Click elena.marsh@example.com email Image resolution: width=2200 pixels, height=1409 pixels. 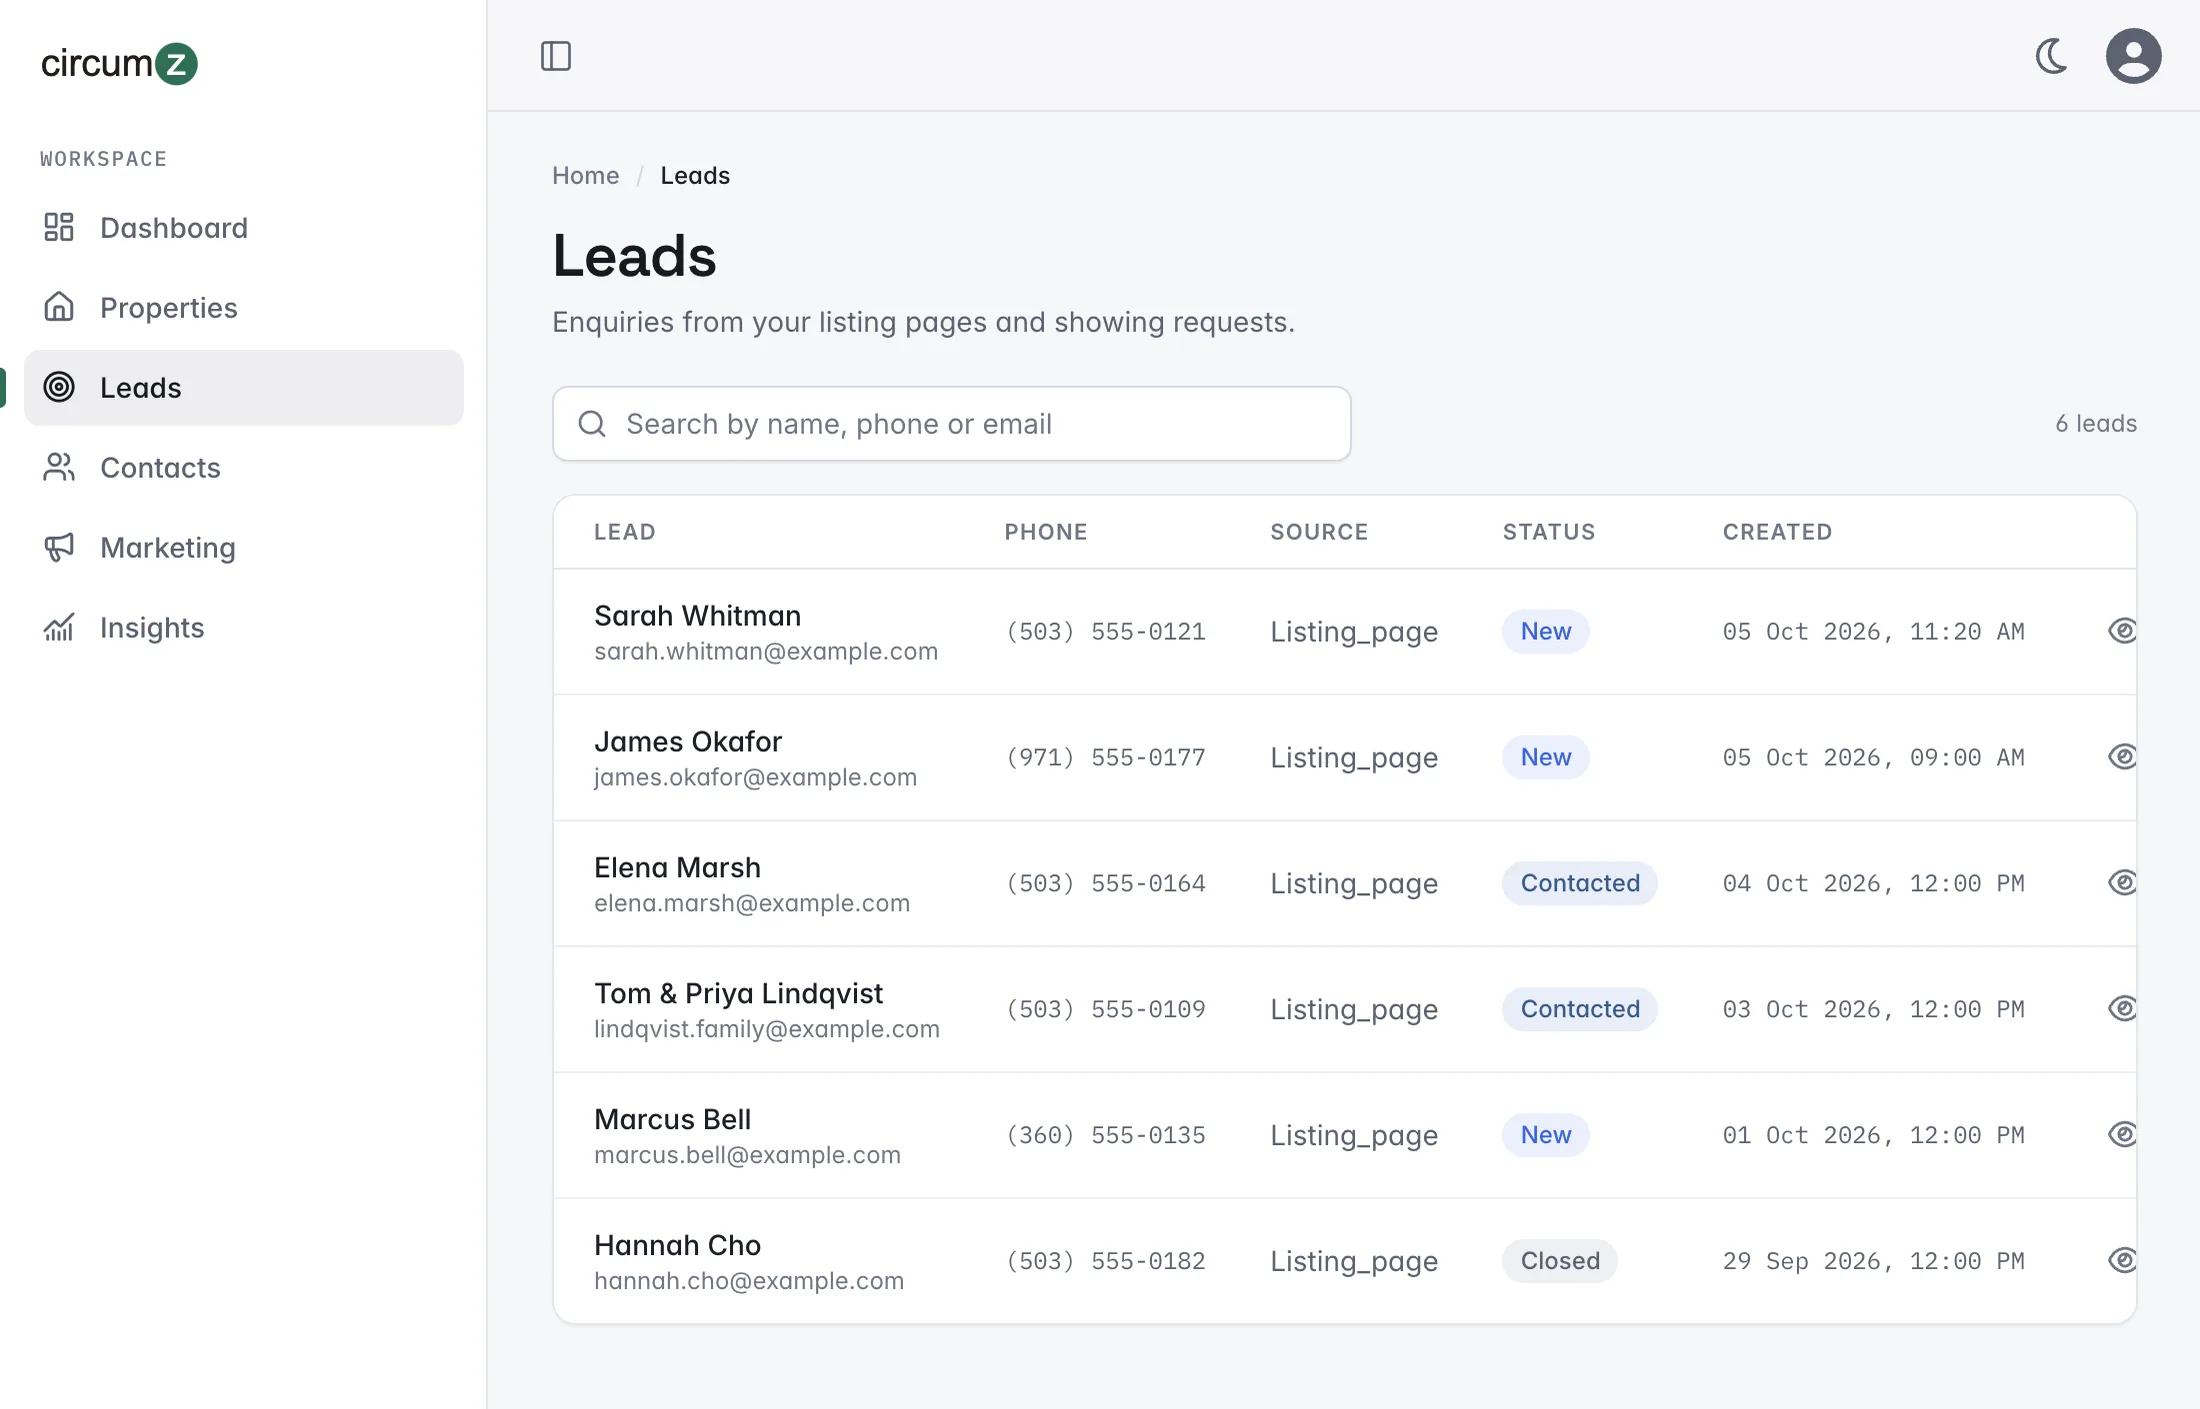pyautogui.click(x=752, y=904)
